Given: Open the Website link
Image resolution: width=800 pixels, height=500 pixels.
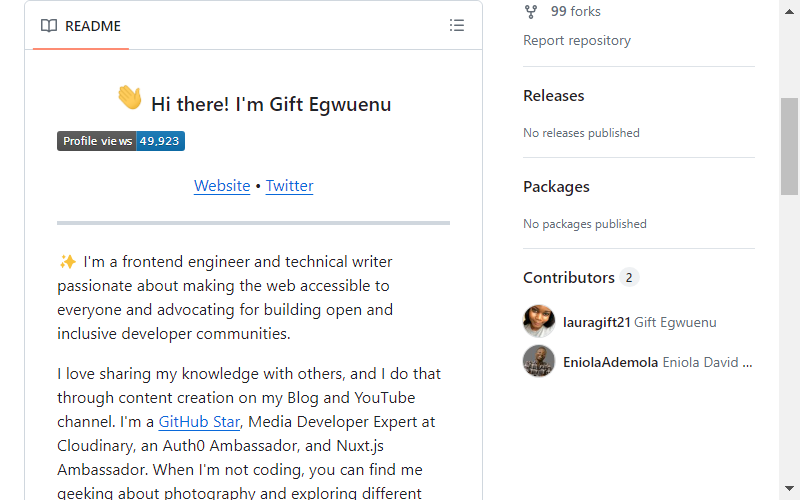Looking at the screenshot, I should click(x=222, y=186).
